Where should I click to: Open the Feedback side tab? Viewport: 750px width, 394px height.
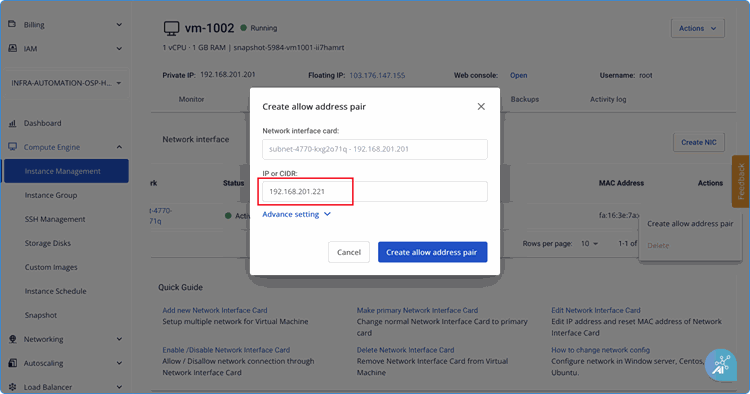[741, 181]
